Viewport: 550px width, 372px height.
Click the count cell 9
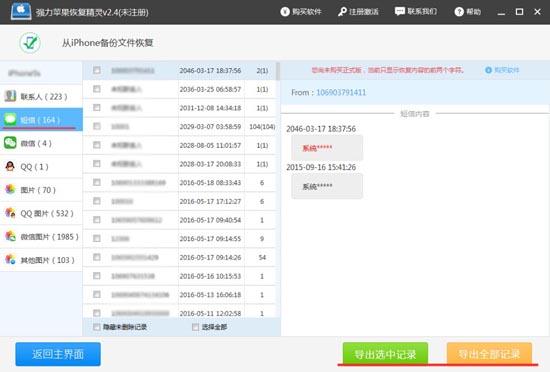[x=262, y=239]
